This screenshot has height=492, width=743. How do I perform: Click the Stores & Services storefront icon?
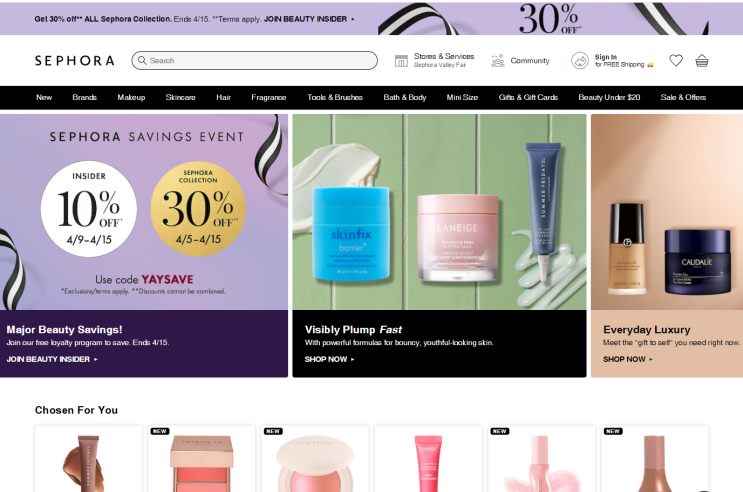tap(401, 61)
